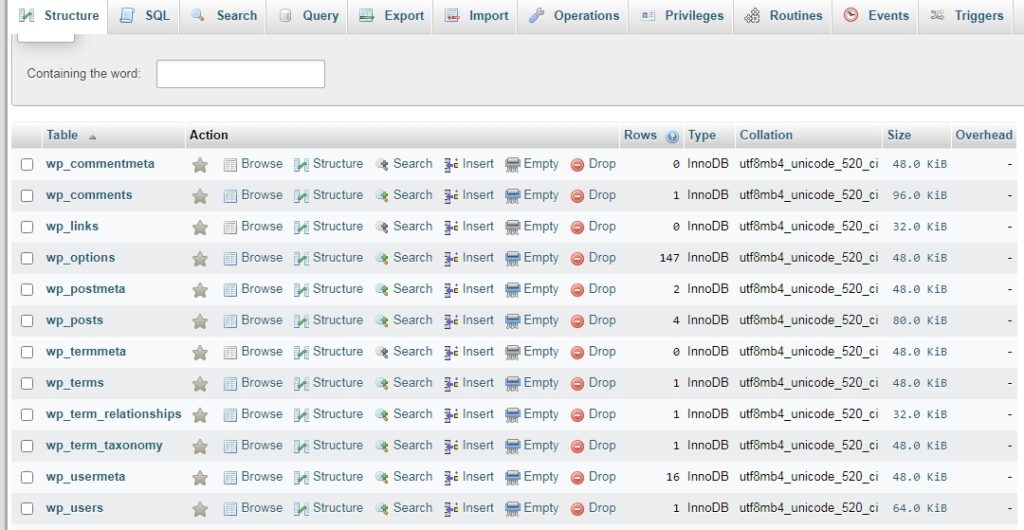The height and width of the screenshot is (530, 1024).
Task: Open wp_commentmeta table link
Action: click(x=100, y=164)
